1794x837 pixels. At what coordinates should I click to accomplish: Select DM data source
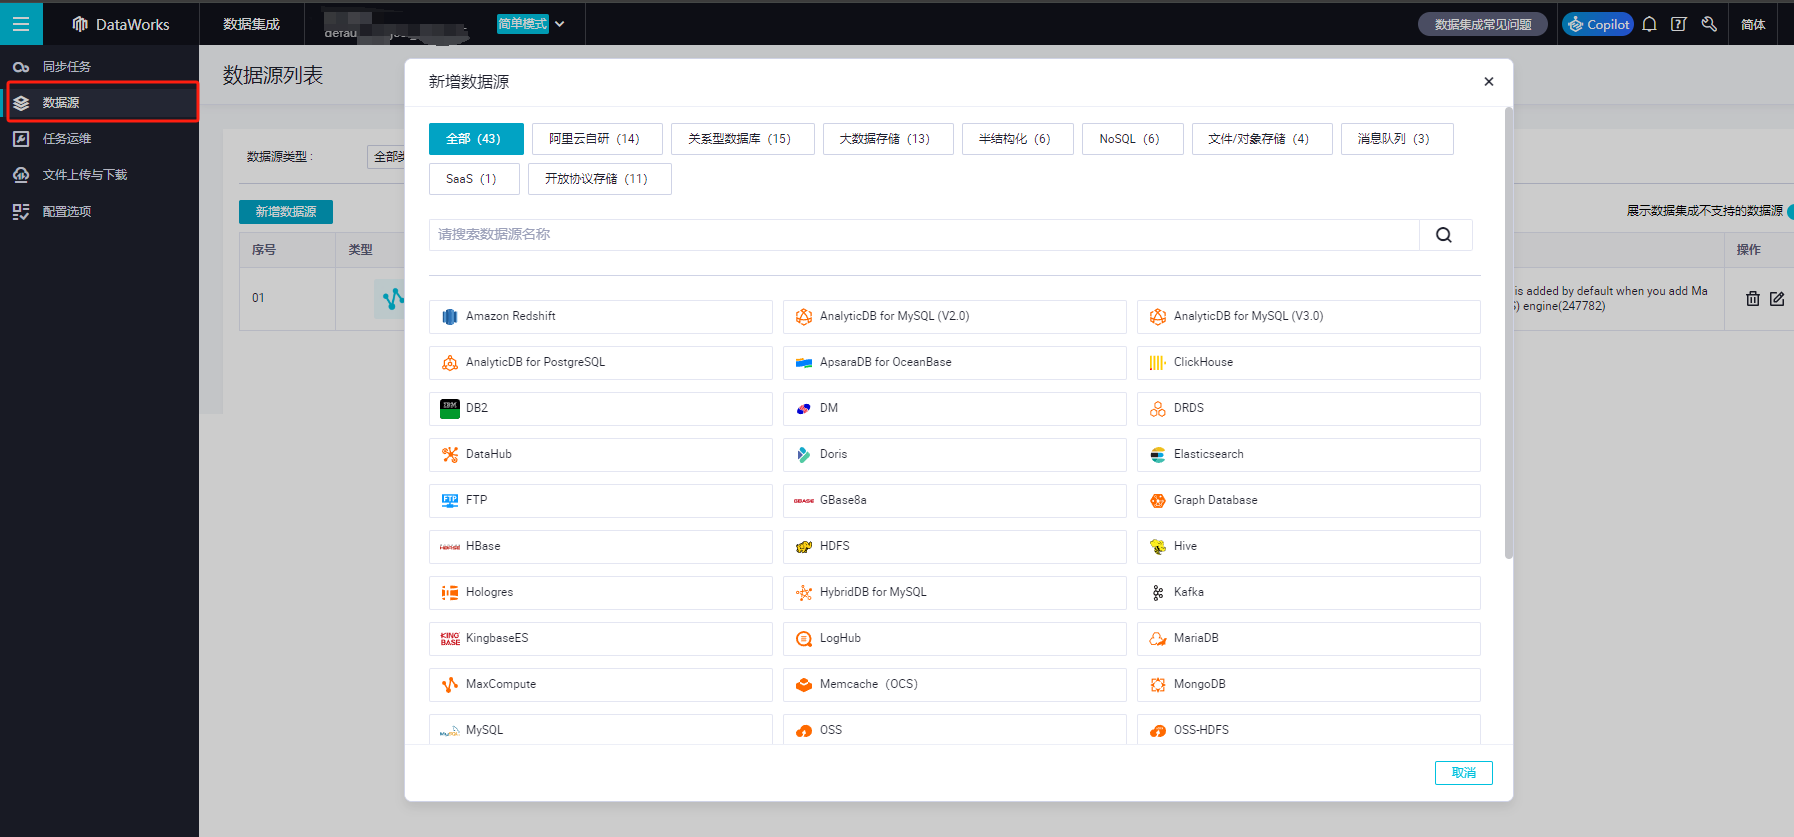tap(955, 409)
